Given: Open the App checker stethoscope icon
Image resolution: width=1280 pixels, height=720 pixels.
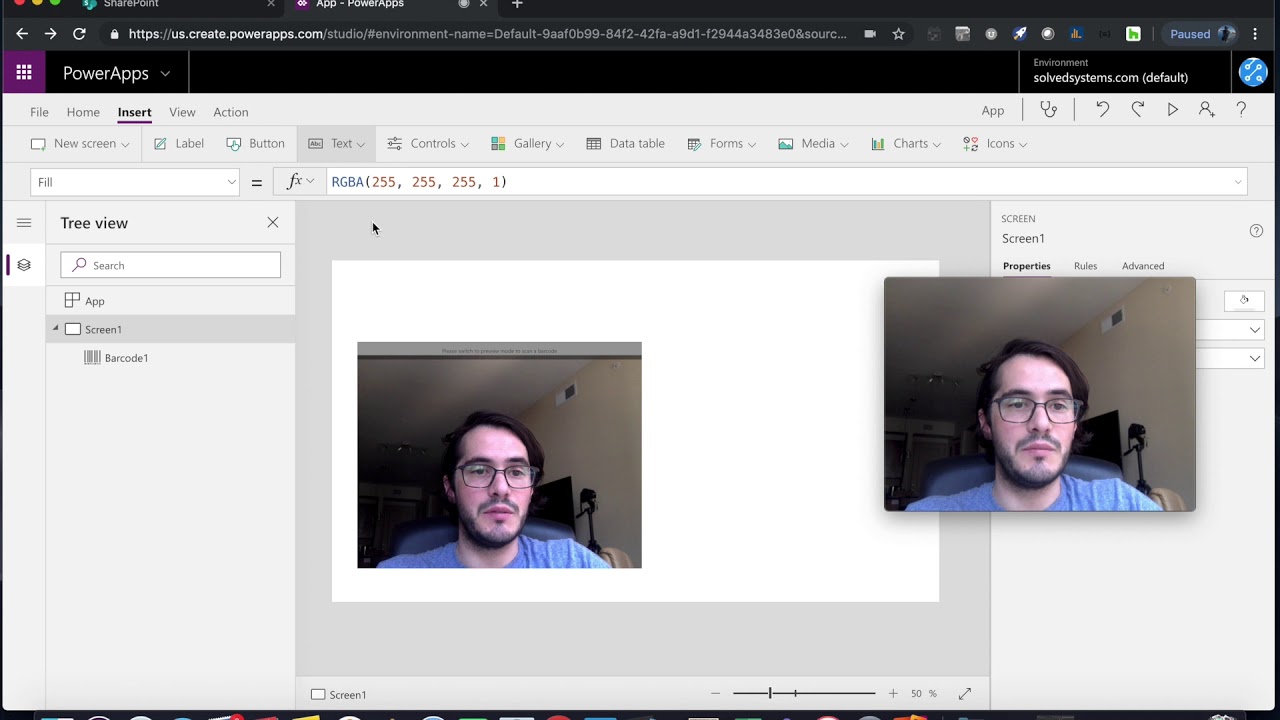Looking at the screenshot, I should tap(1048, 110).
